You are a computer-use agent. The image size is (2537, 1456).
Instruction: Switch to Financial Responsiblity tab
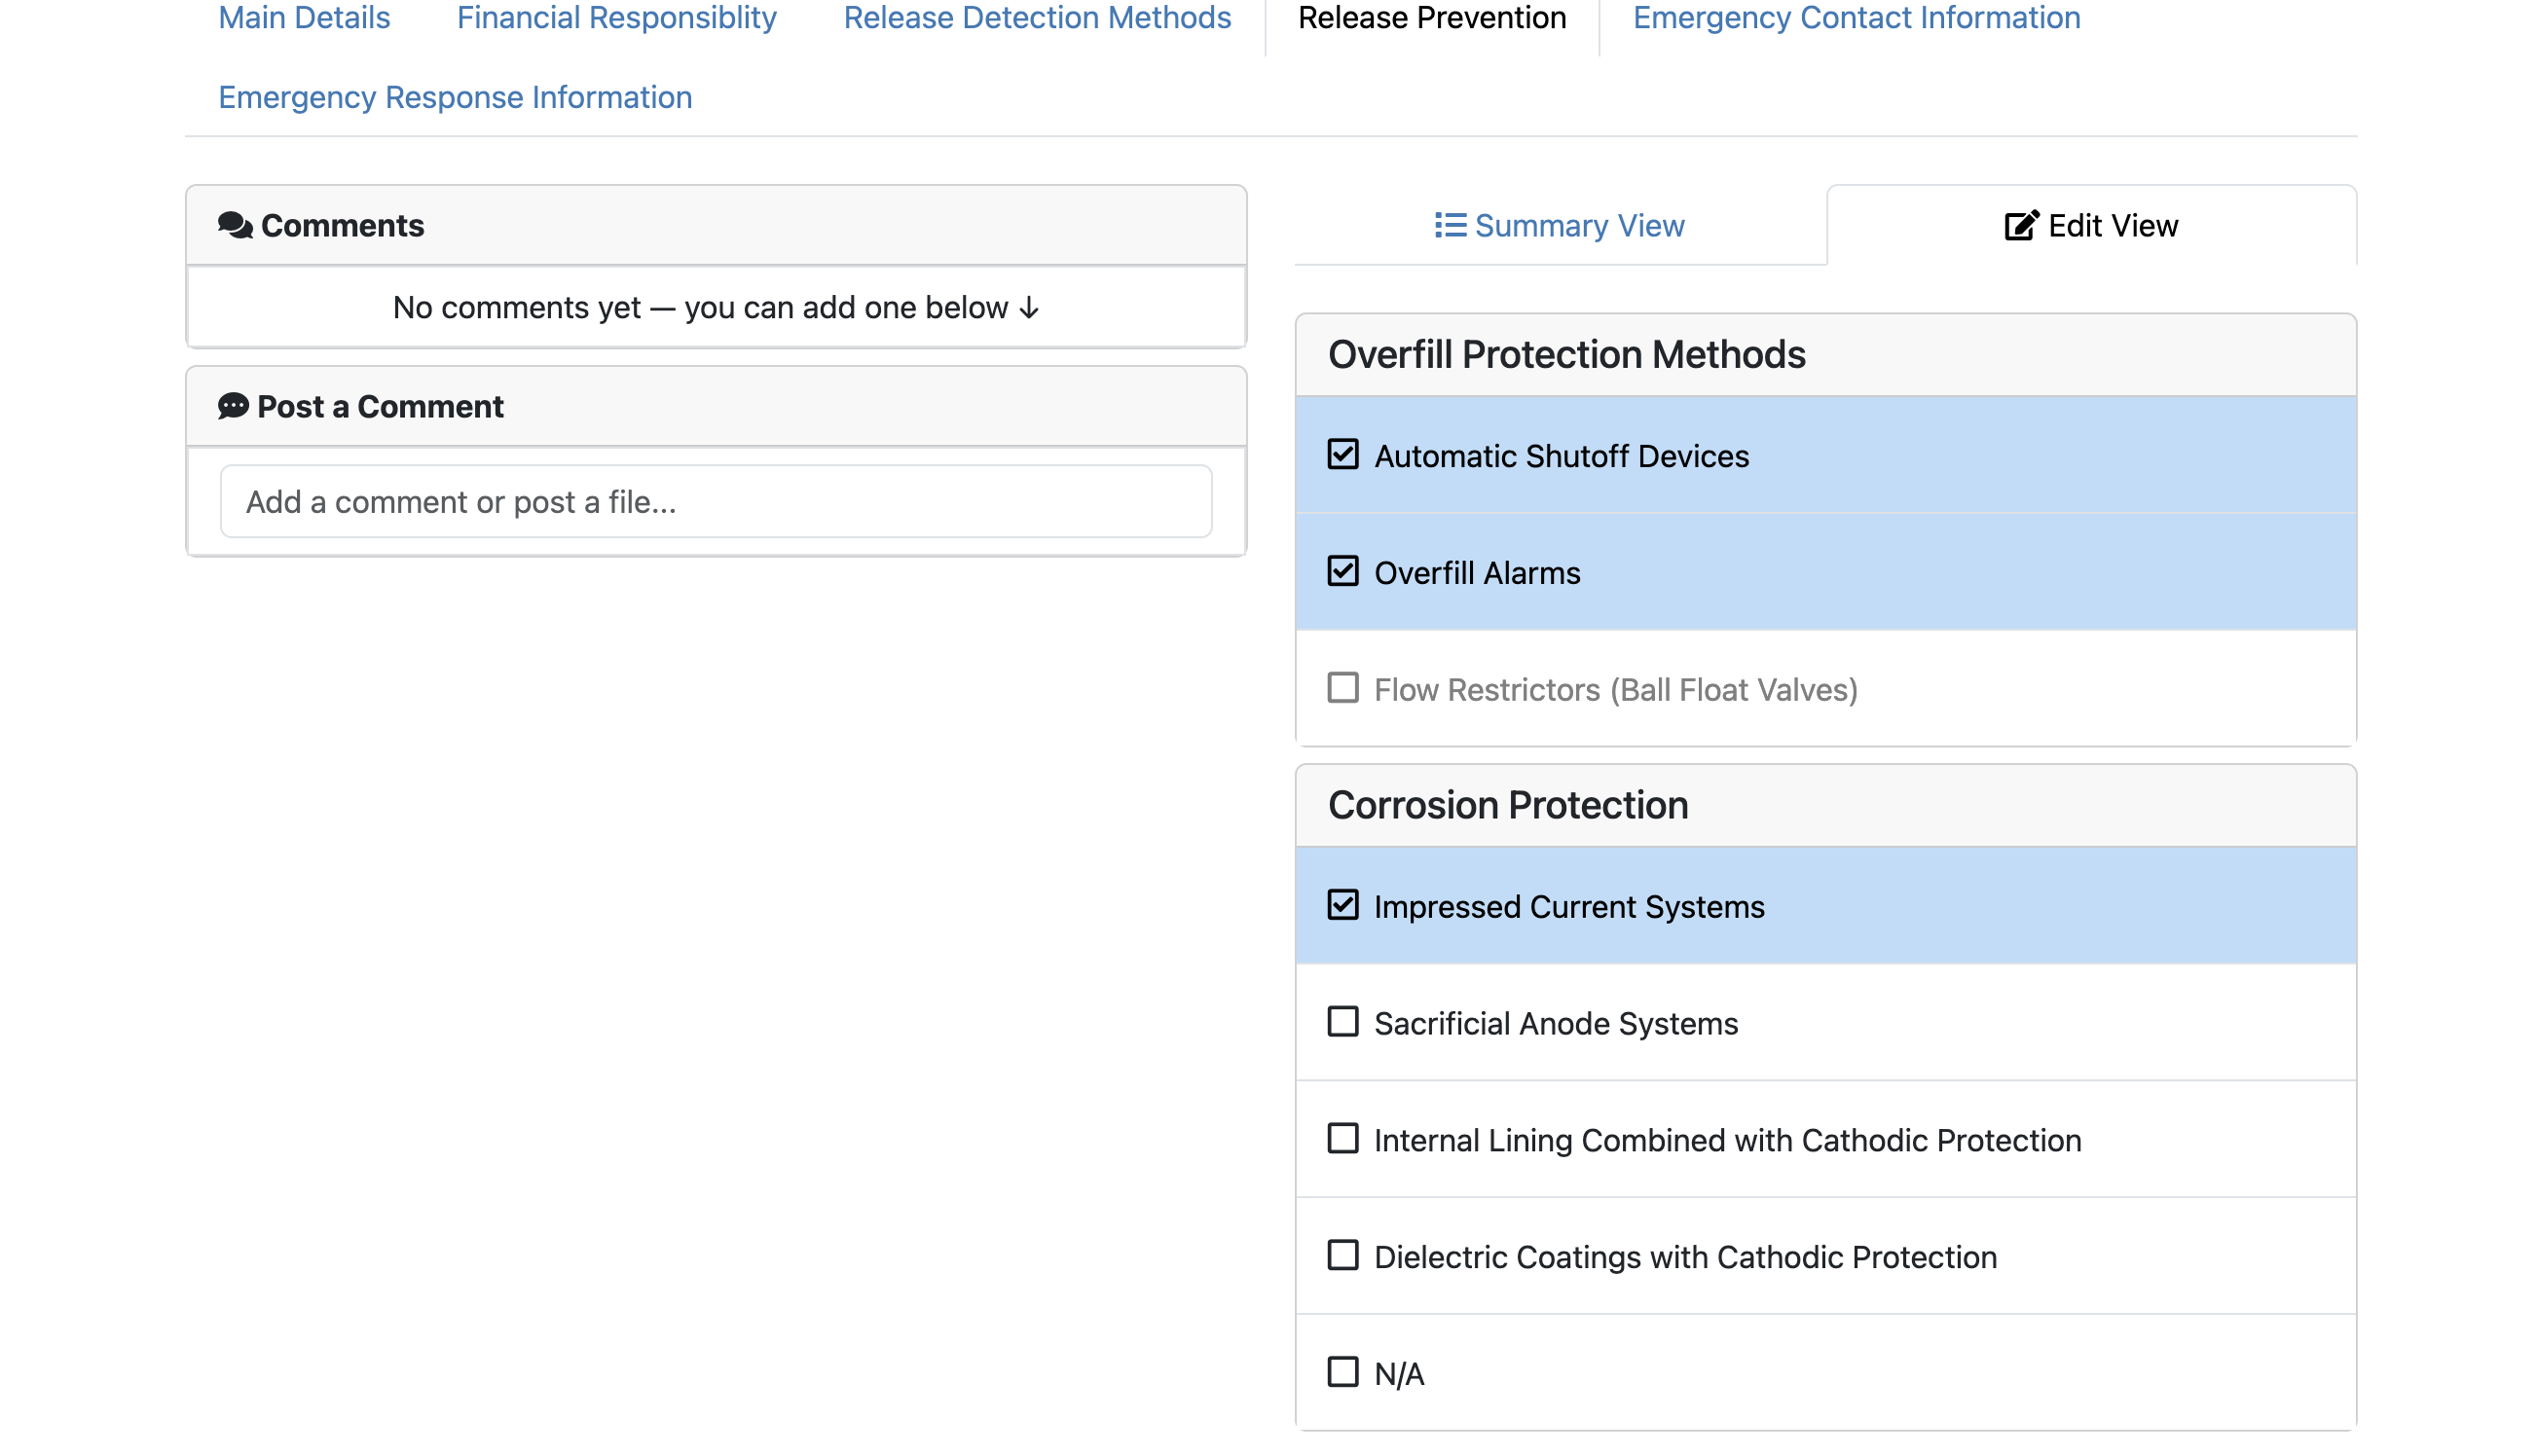[x=616, y=18]
